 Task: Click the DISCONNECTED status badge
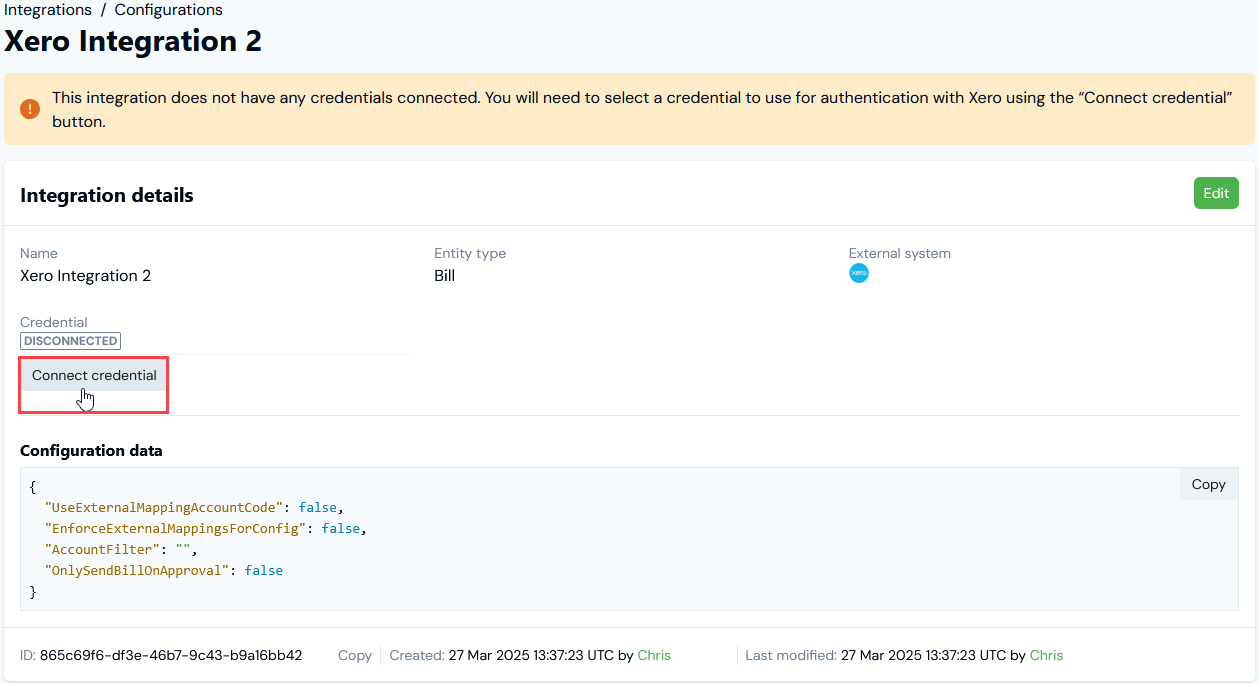pos(70,341)
